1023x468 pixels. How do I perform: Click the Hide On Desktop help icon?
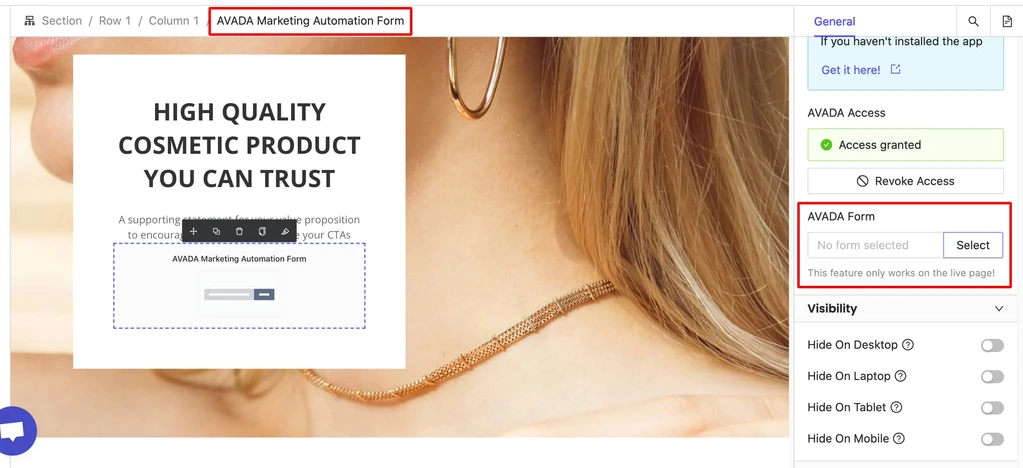click(x=908, y=345)
